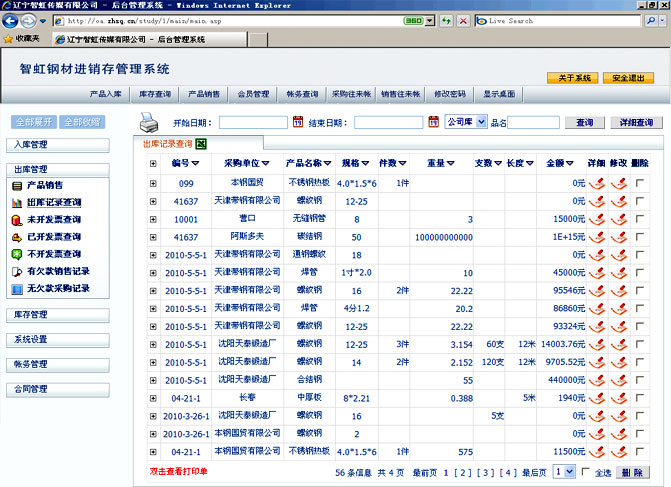Click the detail icon for row 099
Viewport: 671px width, 487px height.
pos(597,183)
